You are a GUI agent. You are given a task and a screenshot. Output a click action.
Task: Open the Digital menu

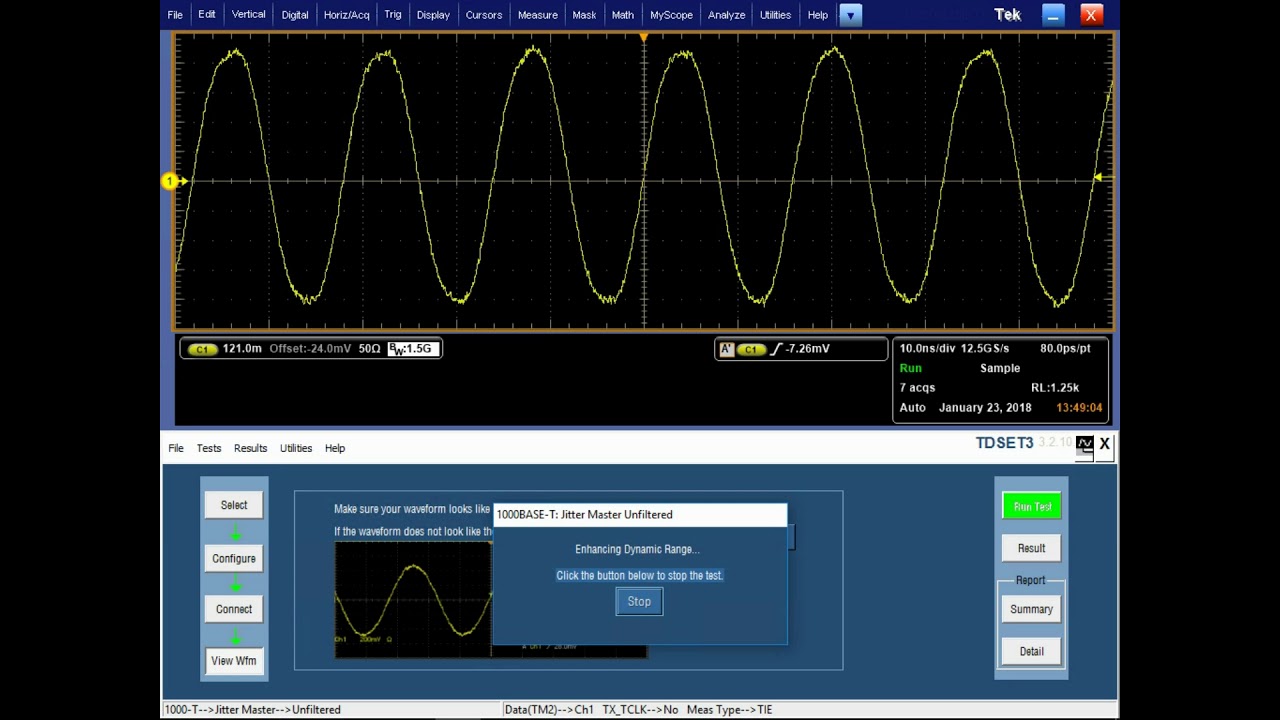[295, 15]
